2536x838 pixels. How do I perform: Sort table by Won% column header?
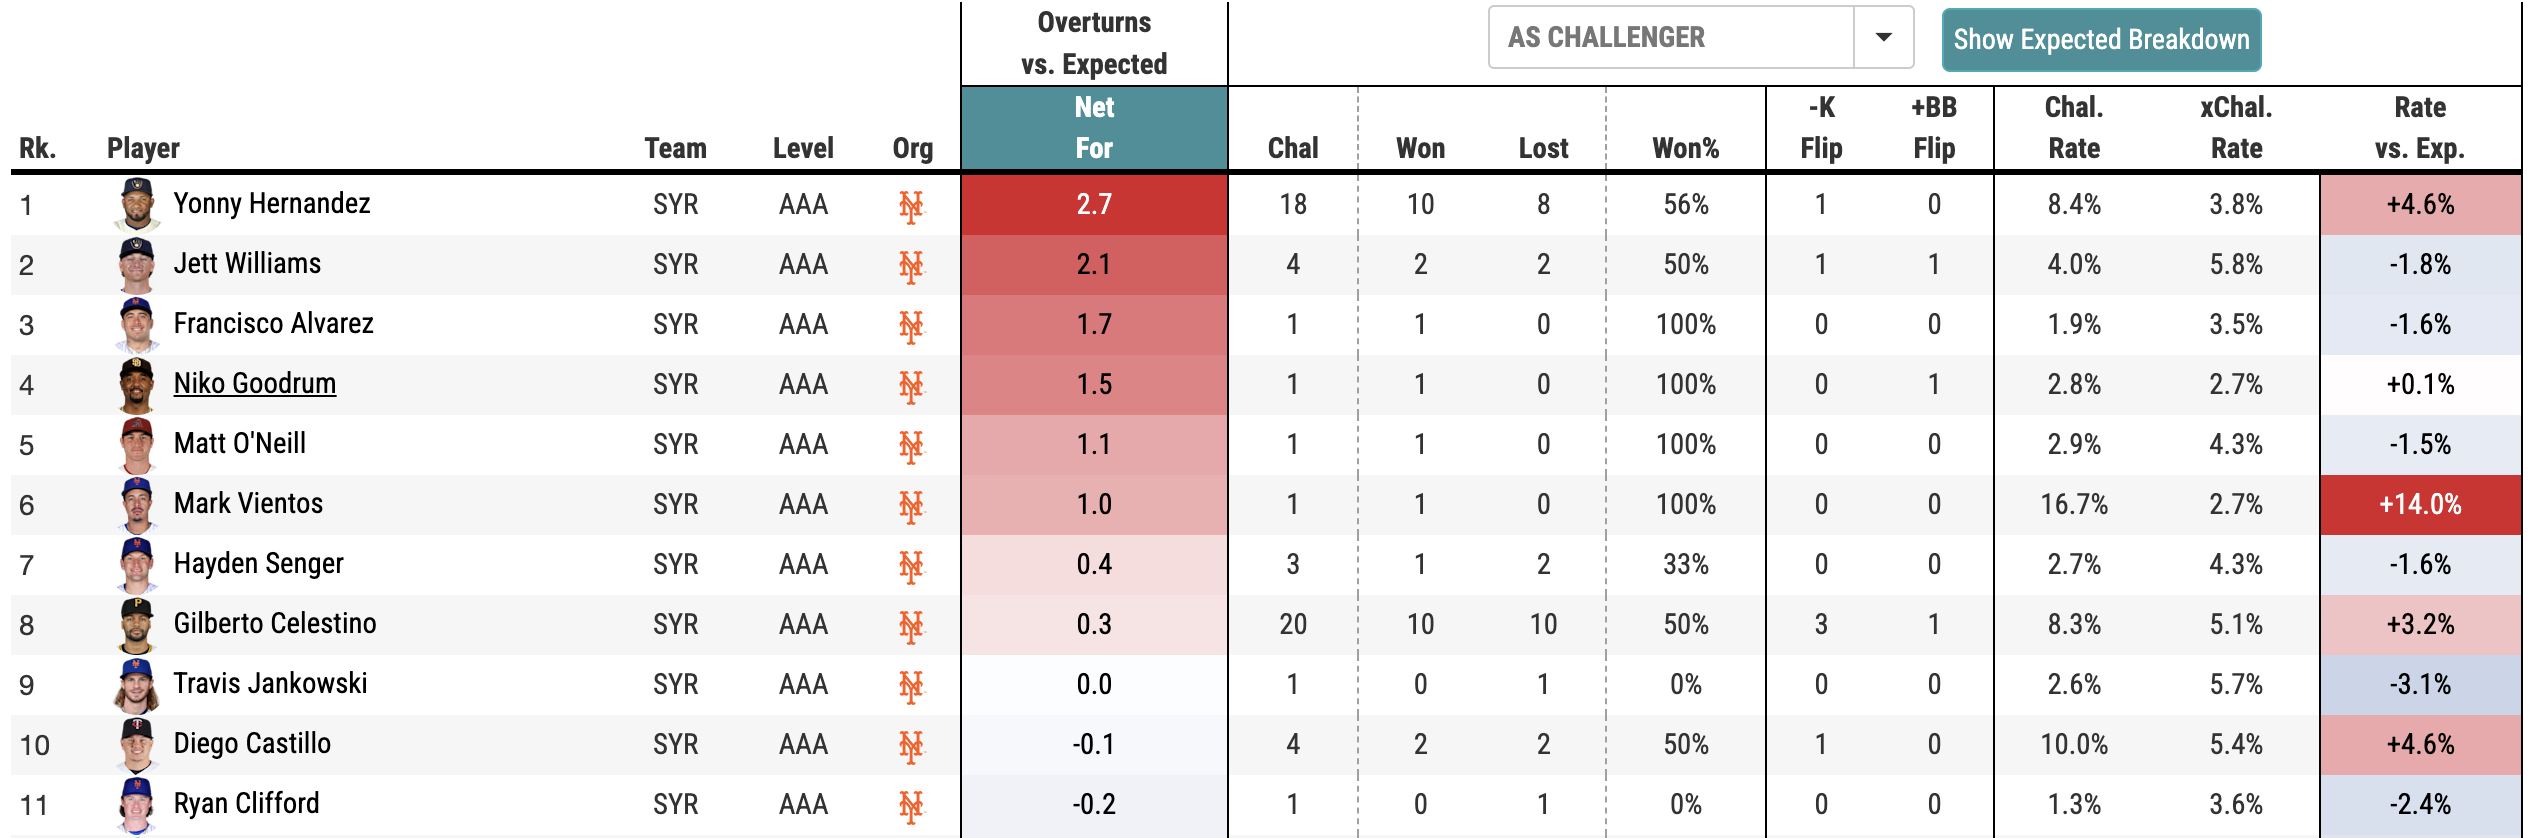(1685, 148)
